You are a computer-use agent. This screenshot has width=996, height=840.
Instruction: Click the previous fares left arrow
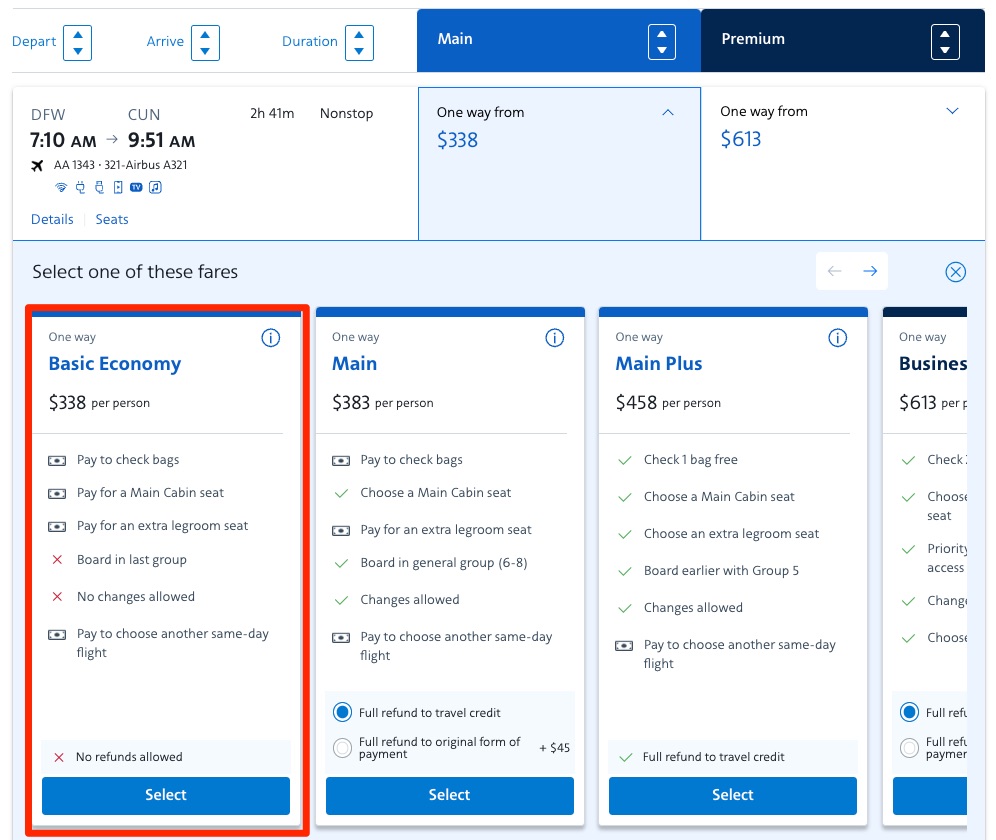[834, 271]
